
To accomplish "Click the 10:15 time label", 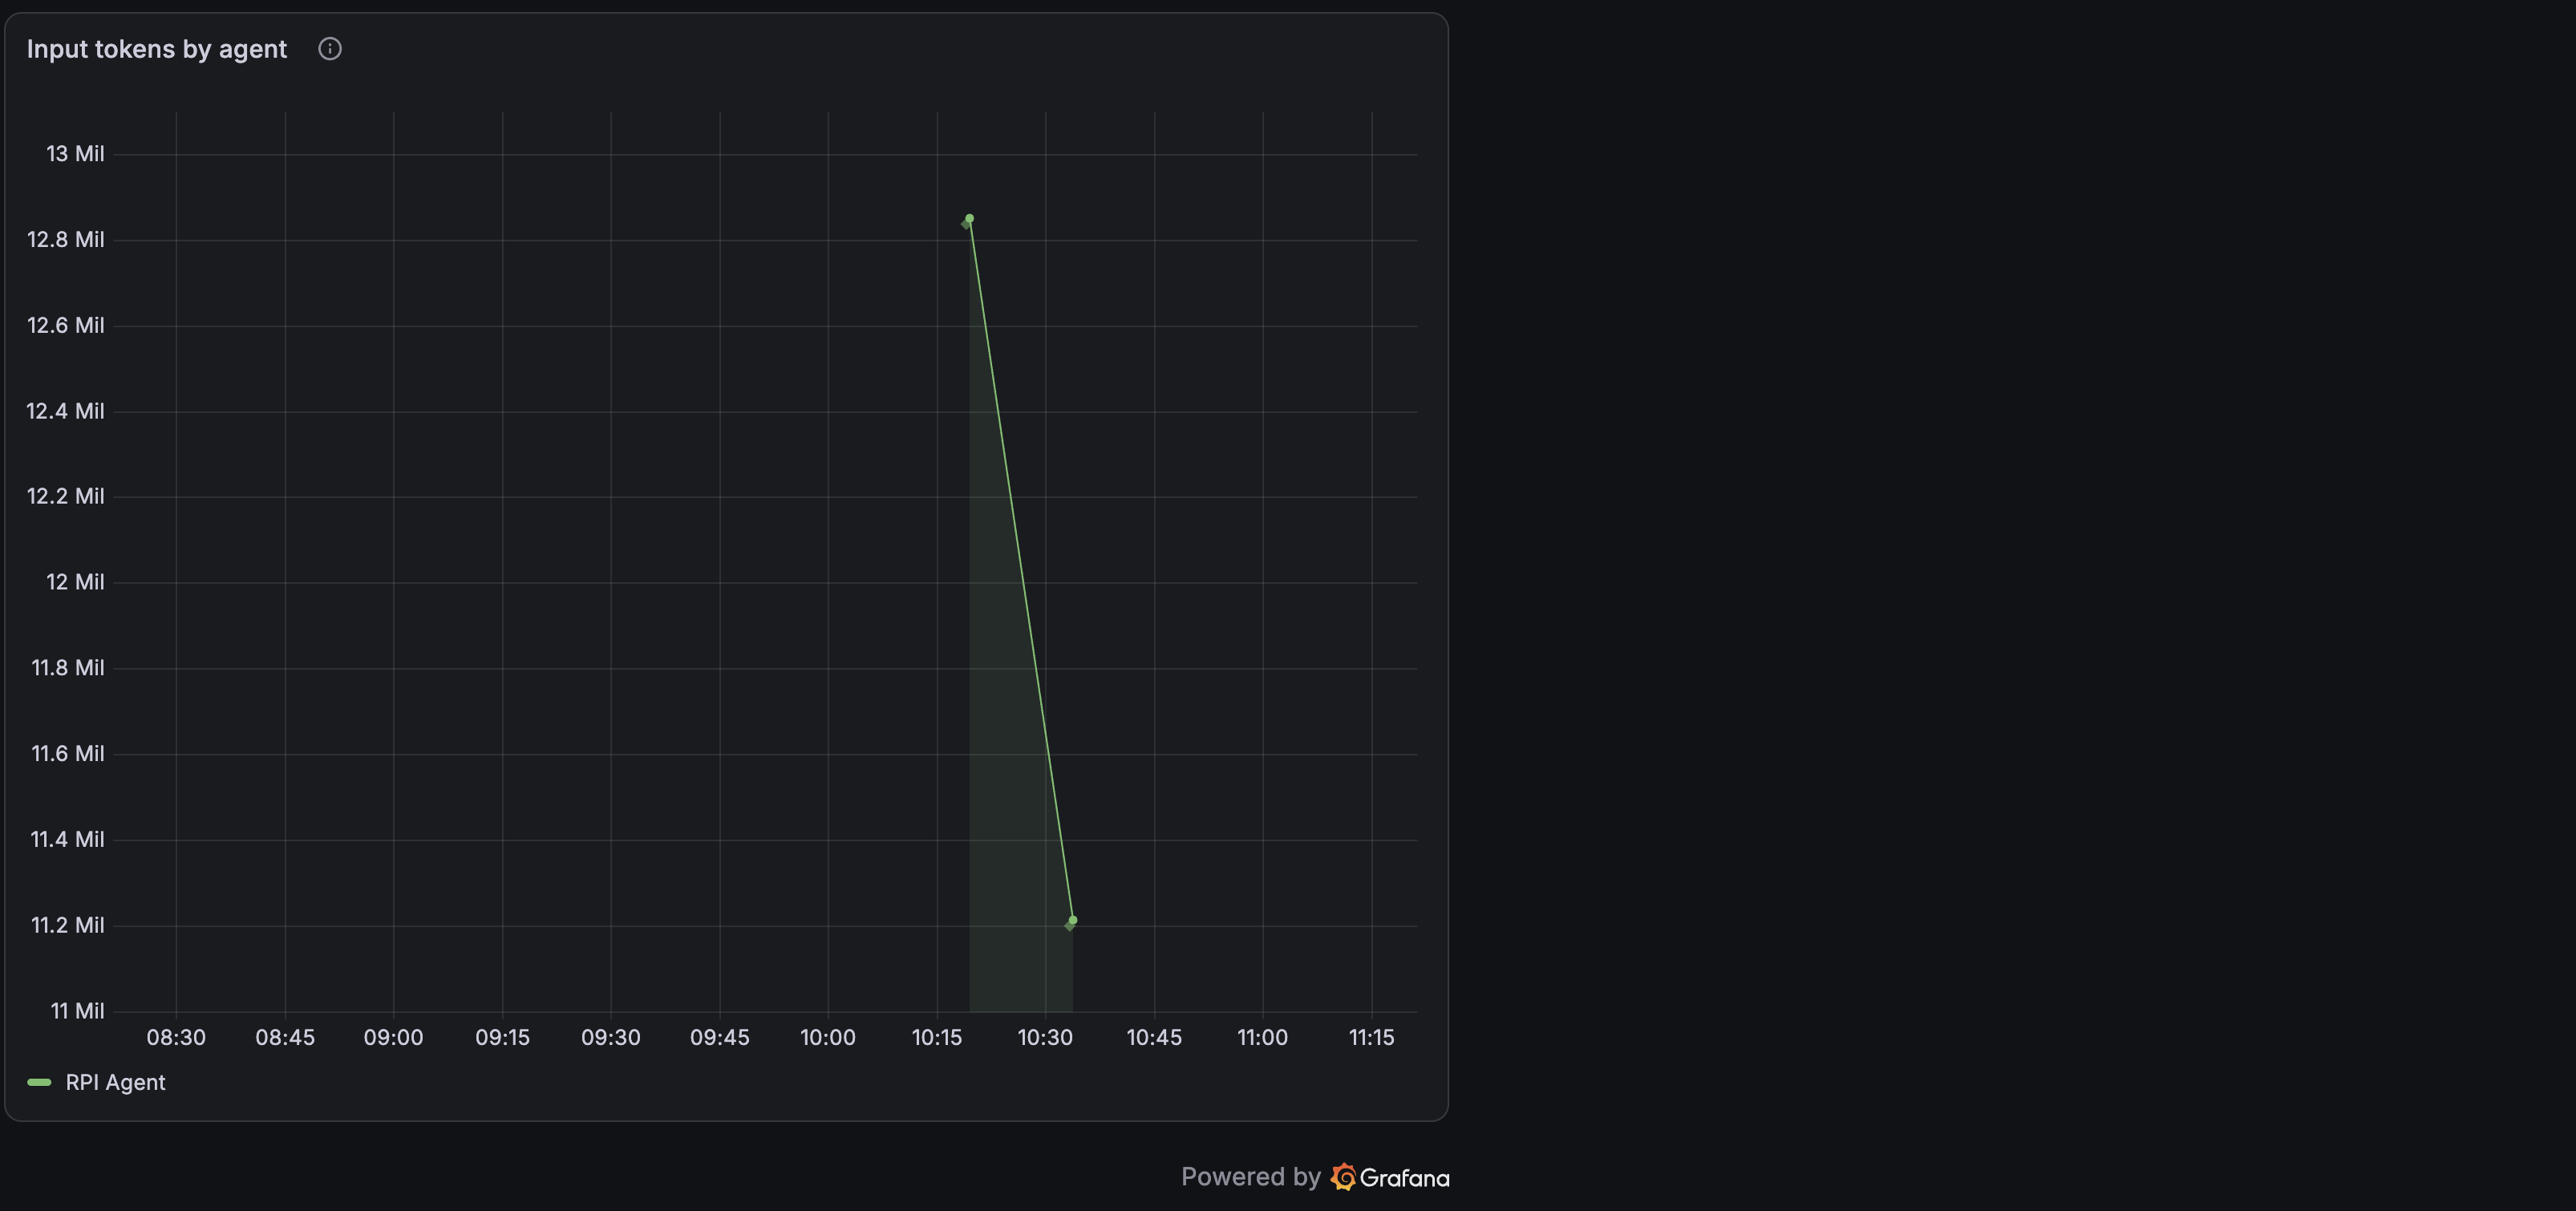I will tap(937, 1038).
